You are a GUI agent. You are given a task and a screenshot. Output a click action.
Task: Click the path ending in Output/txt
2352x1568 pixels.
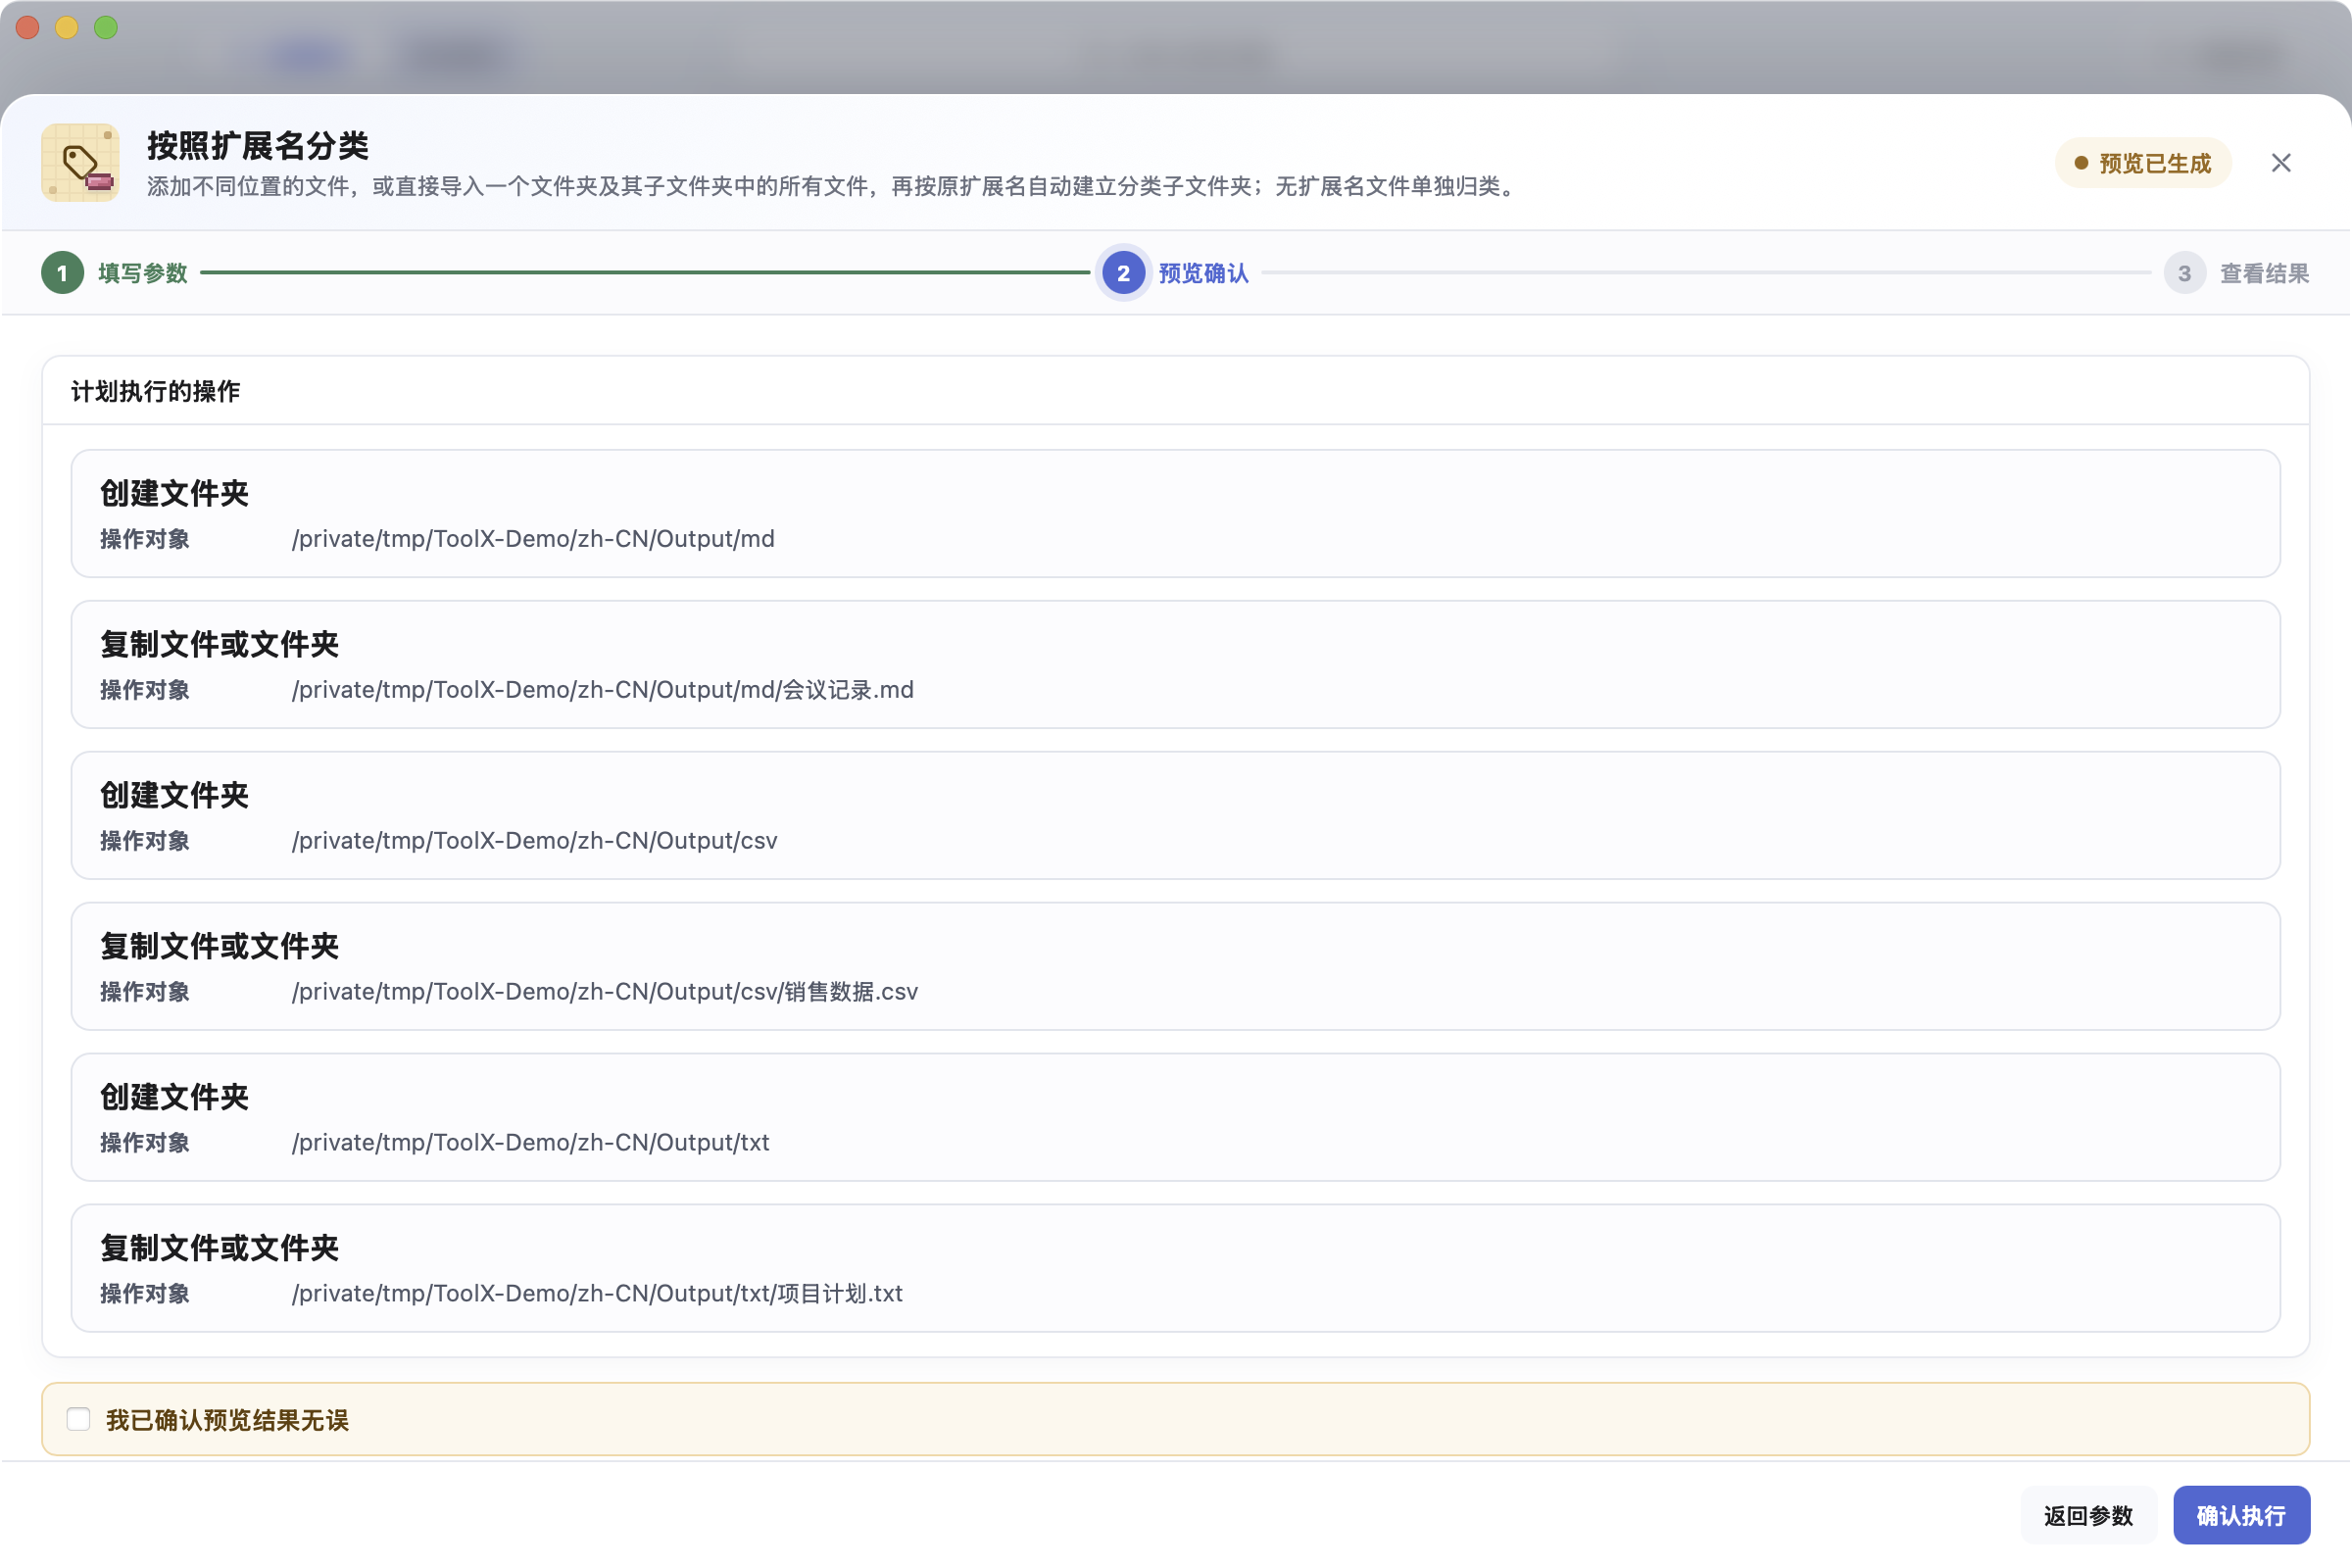point(530,1143)
